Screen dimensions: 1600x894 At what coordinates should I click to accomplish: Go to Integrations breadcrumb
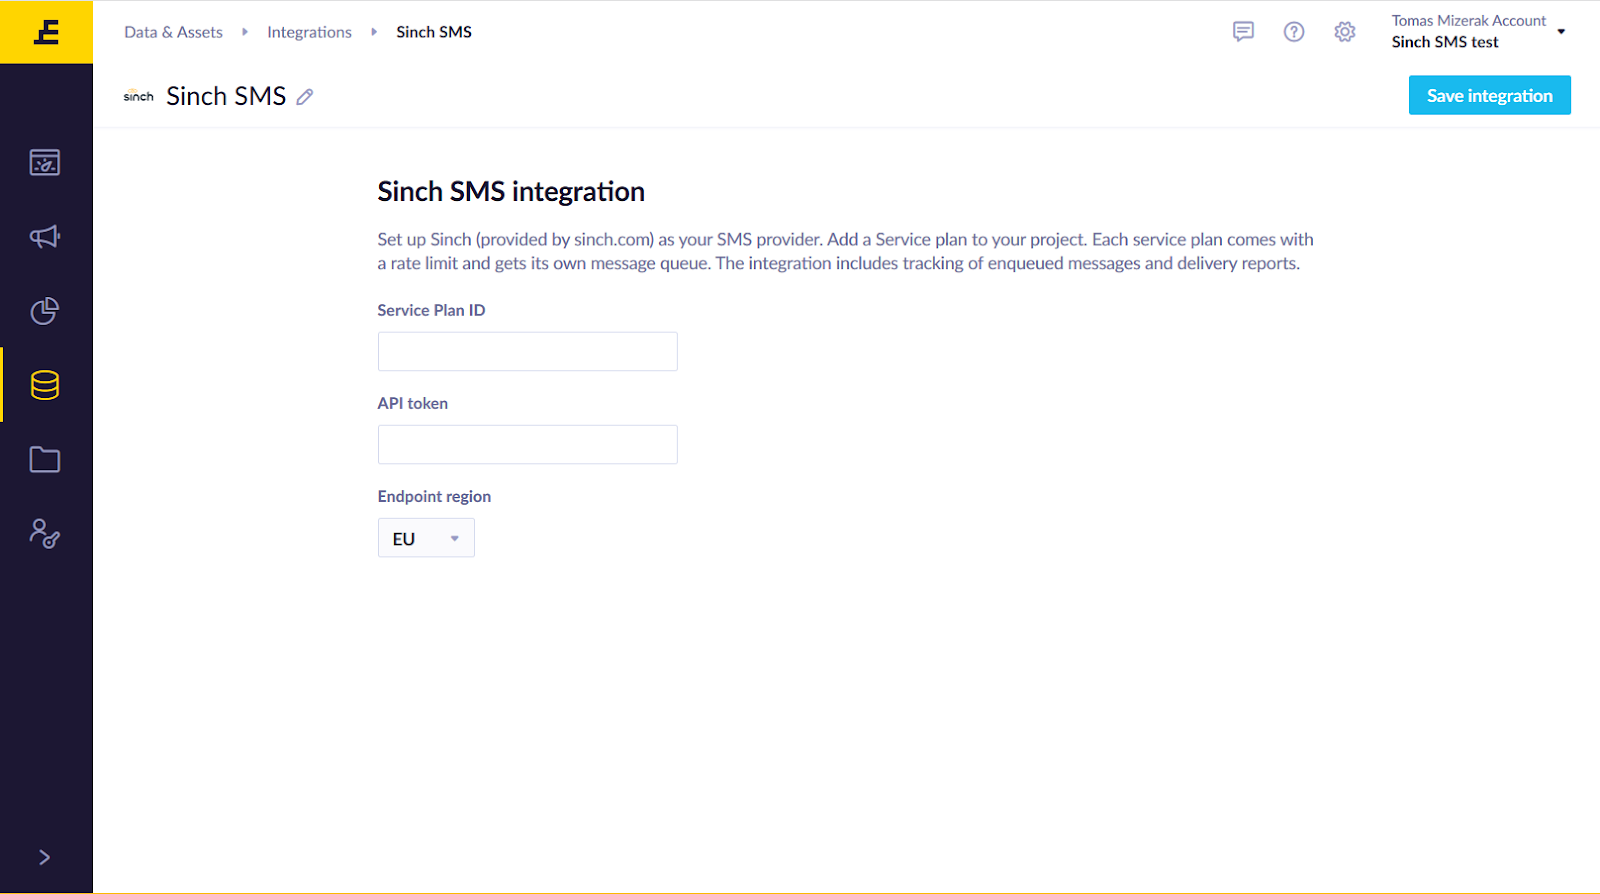point(309,32)
